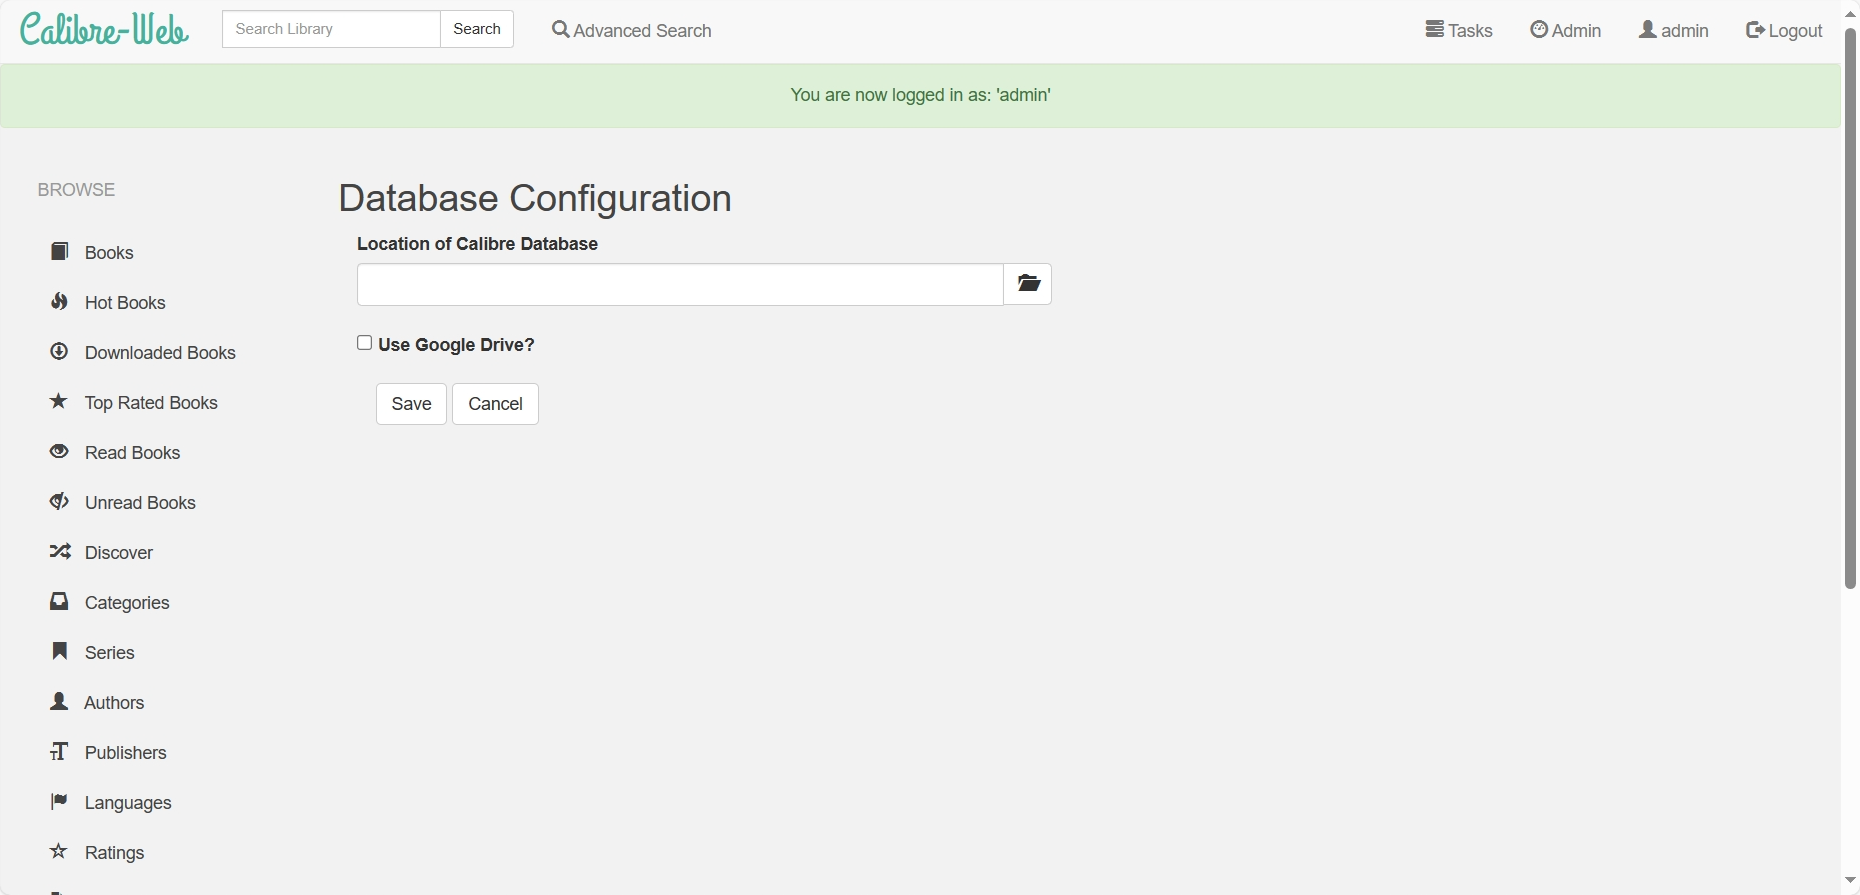Screen dimensions: 1860x895
Task: Open the admin user profile link
Action: 1674,30
